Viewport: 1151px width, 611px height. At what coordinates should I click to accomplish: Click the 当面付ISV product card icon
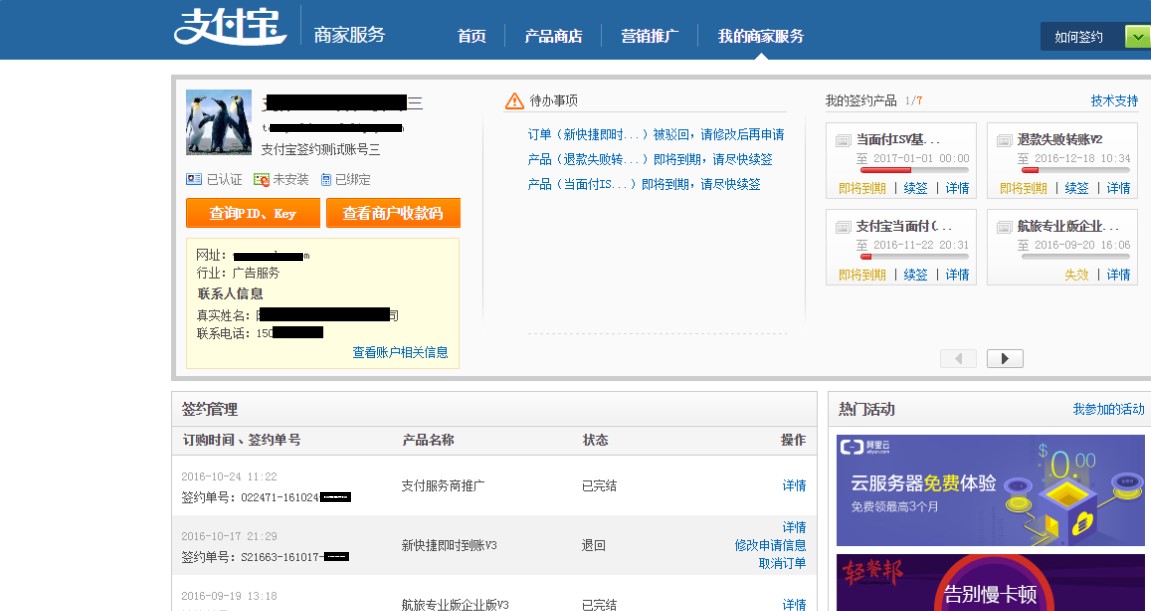pos(843,140)
